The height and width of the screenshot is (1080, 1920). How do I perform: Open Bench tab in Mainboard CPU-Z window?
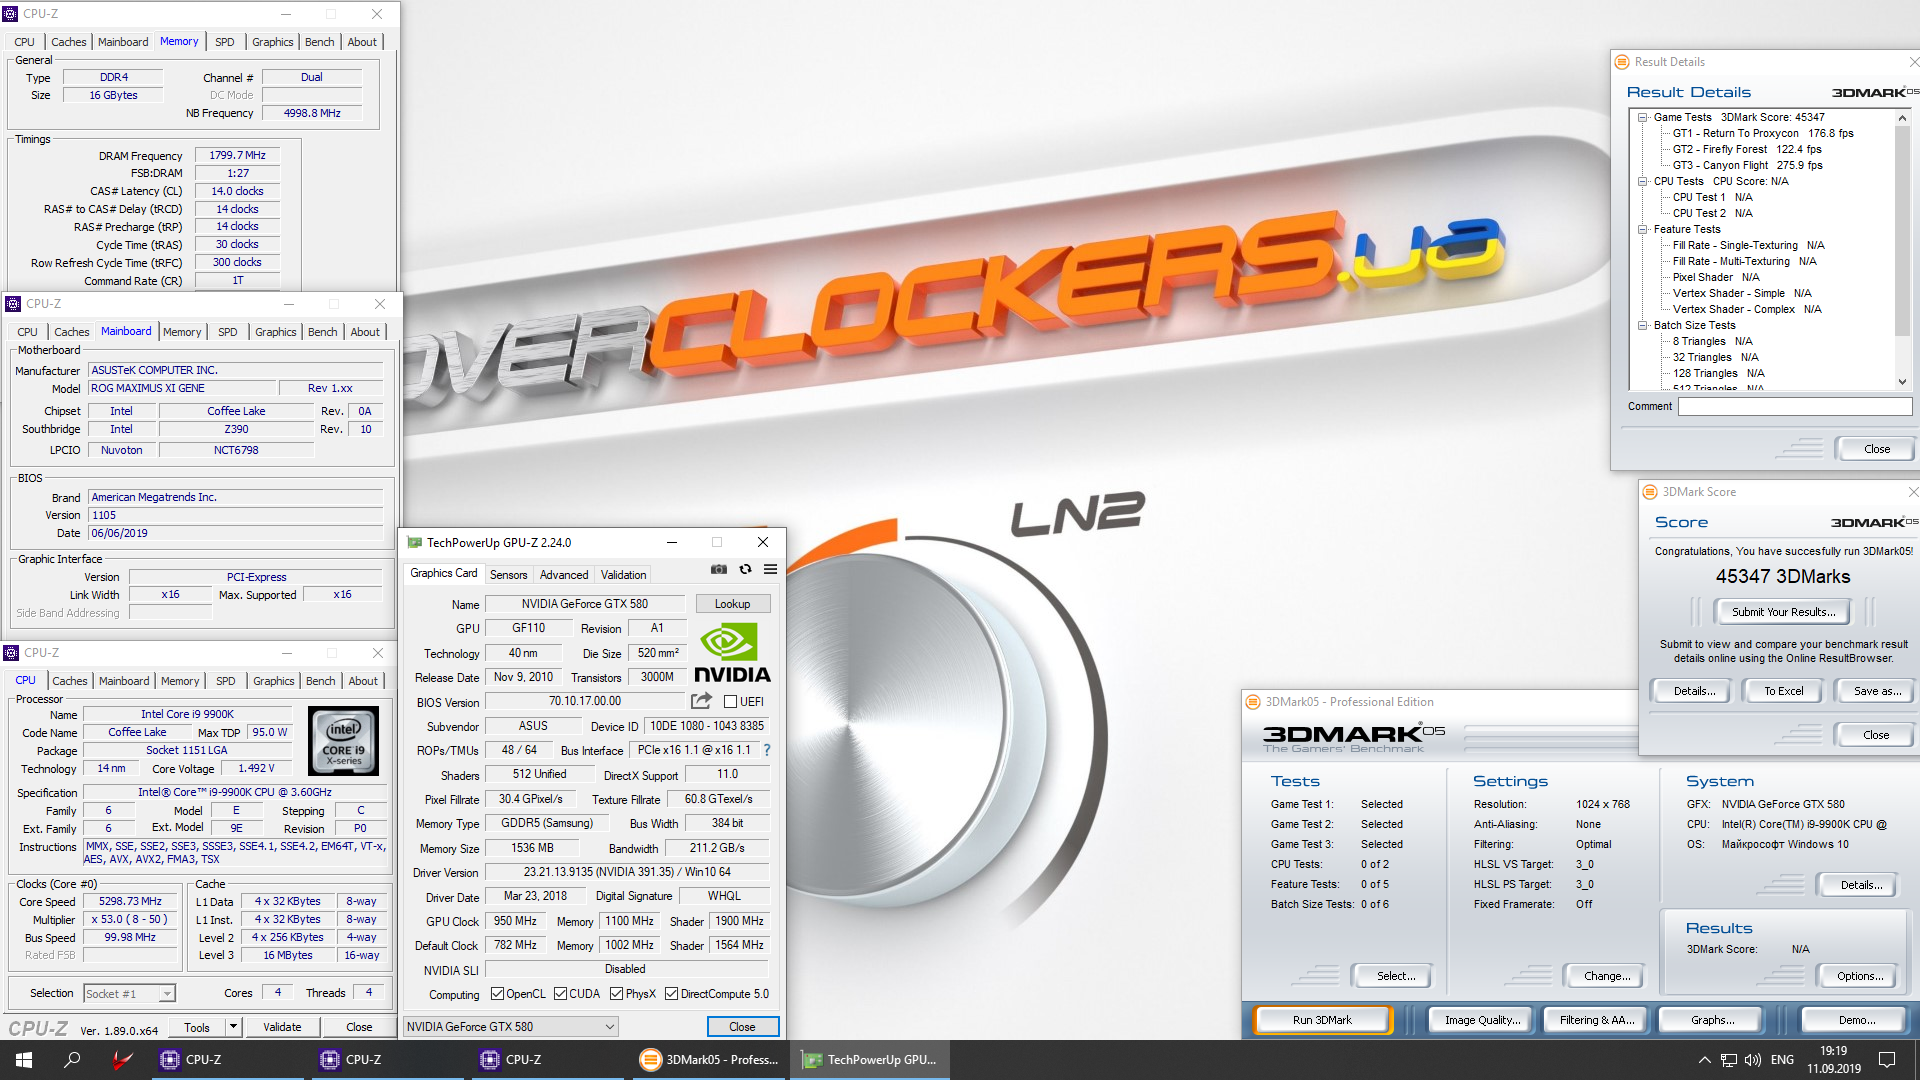tap(322, 332)
